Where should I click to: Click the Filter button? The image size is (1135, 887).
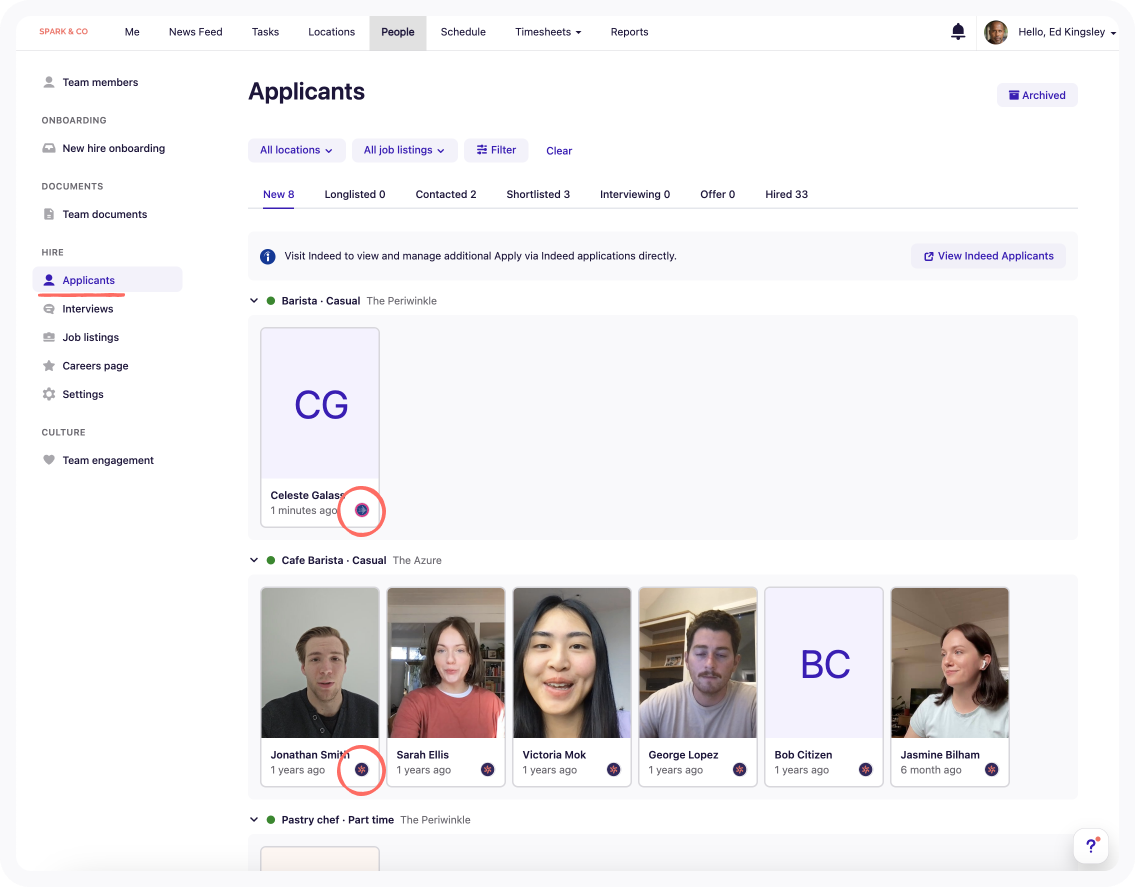coord(496,150)
